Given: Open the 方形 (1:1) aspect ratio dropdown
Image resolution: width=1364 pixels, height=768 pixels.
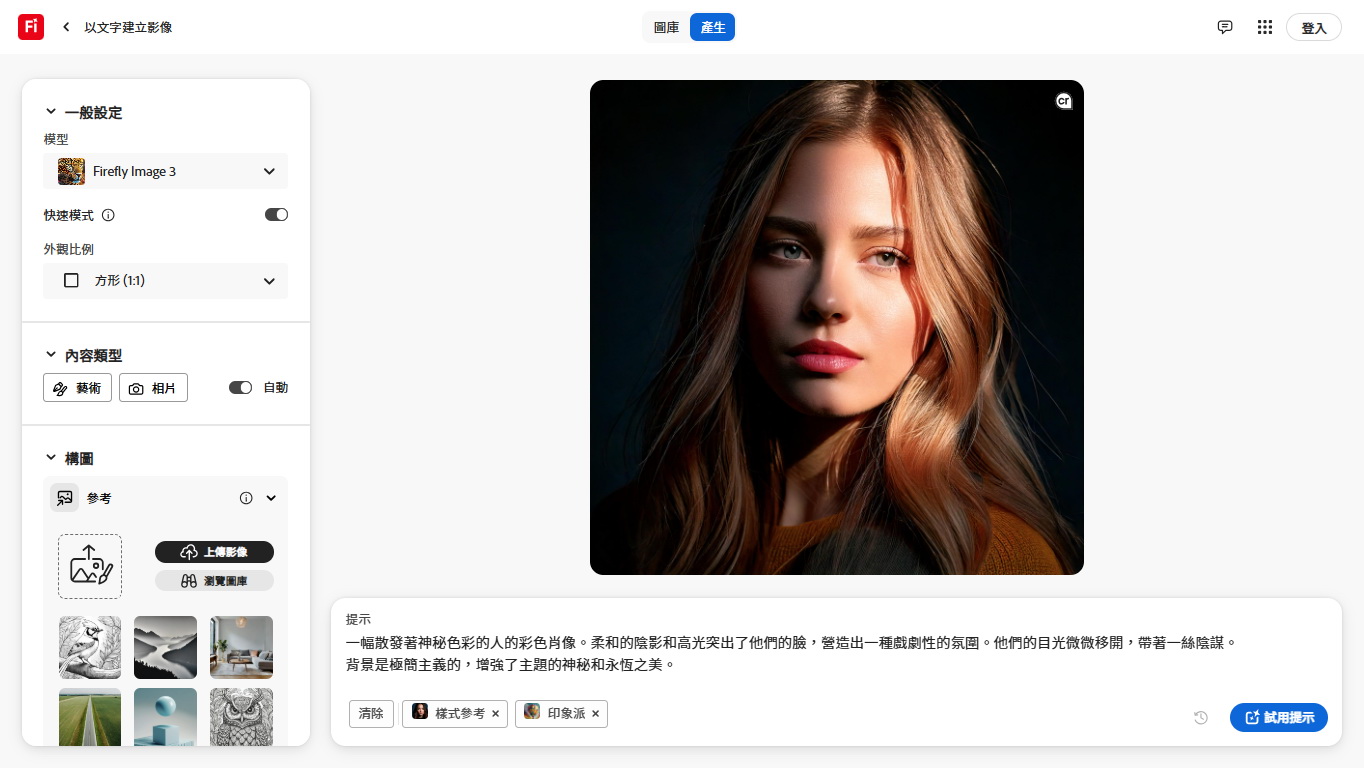Looking at the screenshot, I should [x=165, y=281].
